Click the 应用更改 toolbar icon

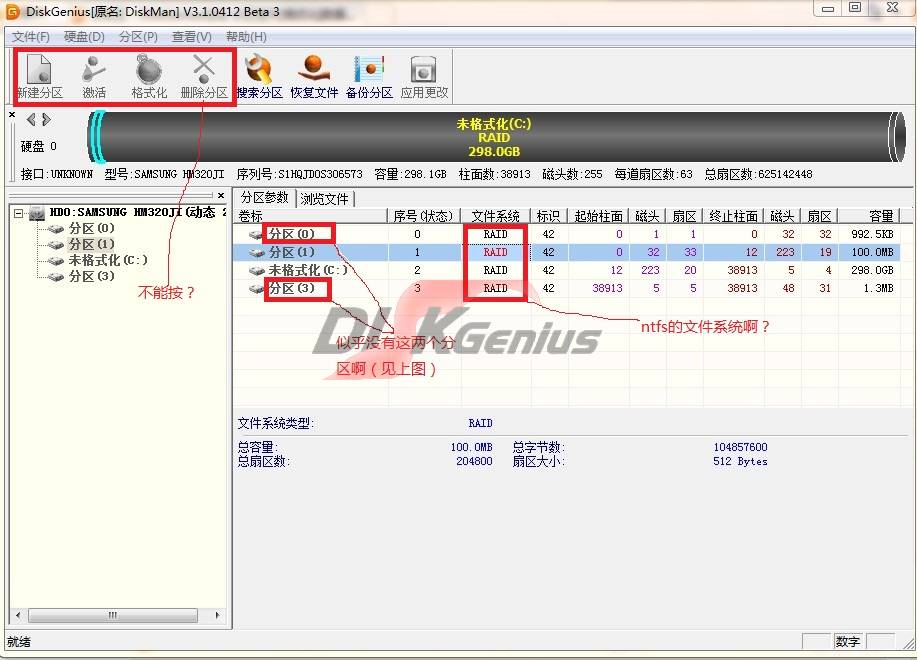(x=424, y=76)
